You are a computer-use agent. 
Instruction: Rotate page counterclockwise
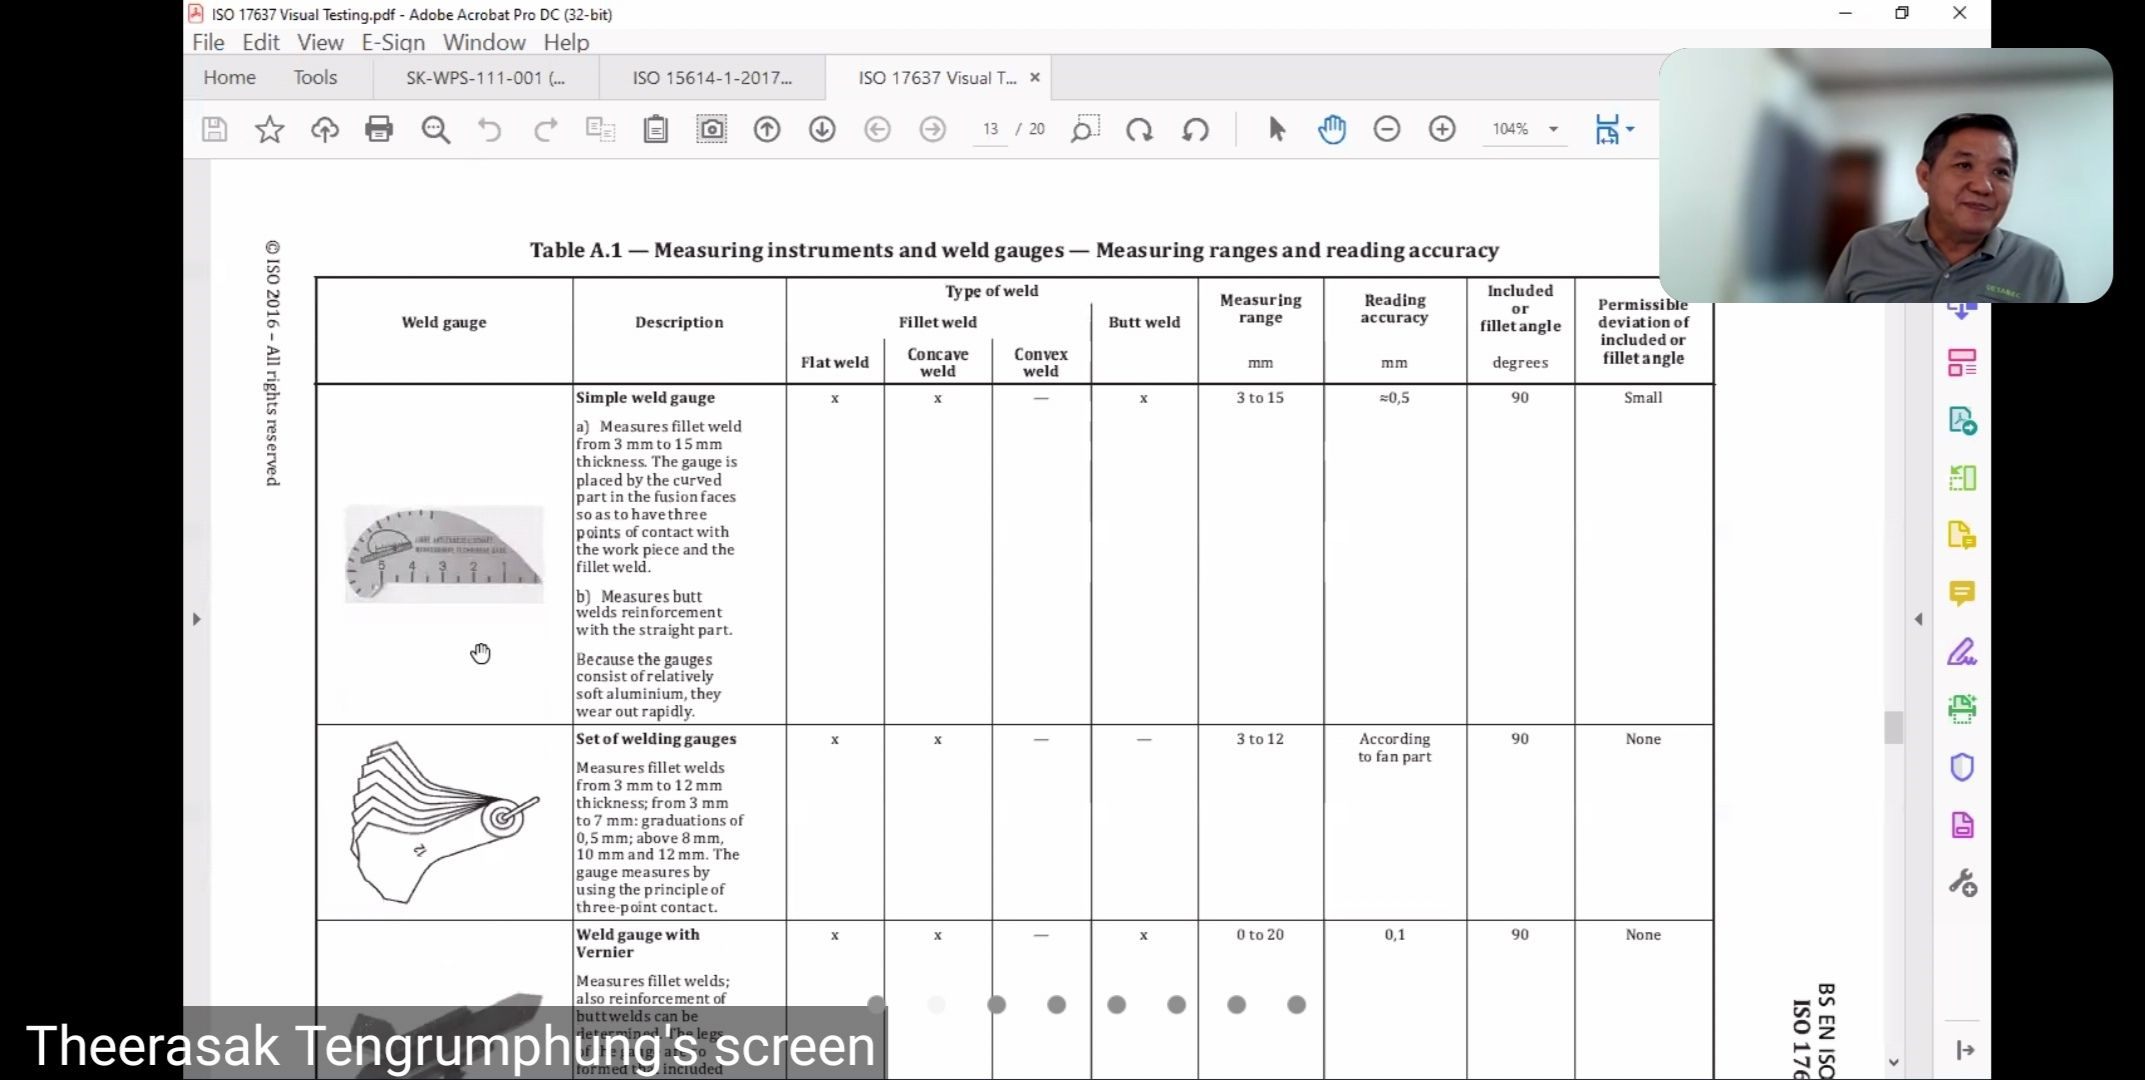(x=1195, y=129)
